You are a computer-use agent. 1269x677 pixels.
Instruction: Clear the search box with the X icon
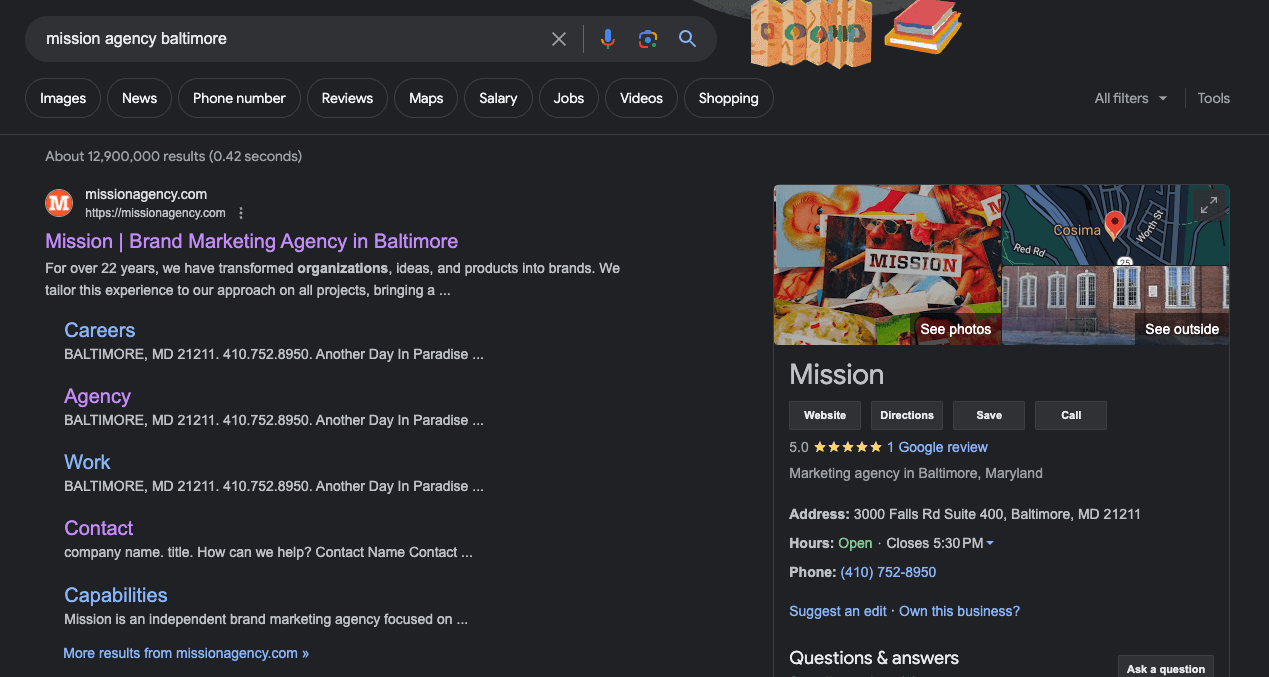coord(559,39)
